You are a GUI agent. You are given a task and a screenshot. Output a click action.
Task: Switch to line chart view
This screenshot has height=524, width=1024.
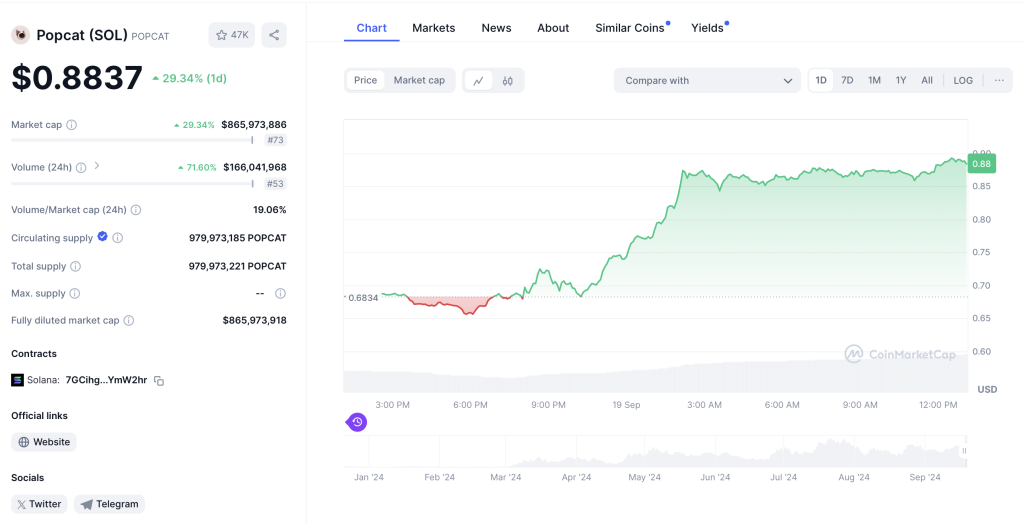tap(479, 80)
